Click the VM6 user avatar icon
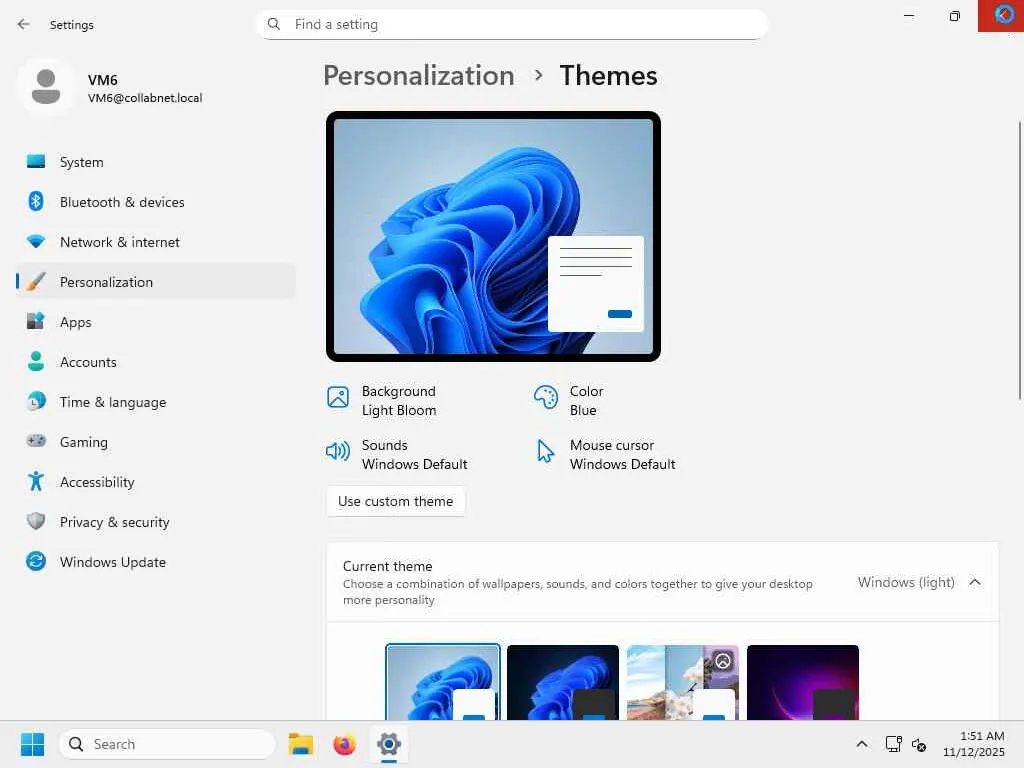The width and height of the screenshot is (1024, 768). click(x=46, y=86)
